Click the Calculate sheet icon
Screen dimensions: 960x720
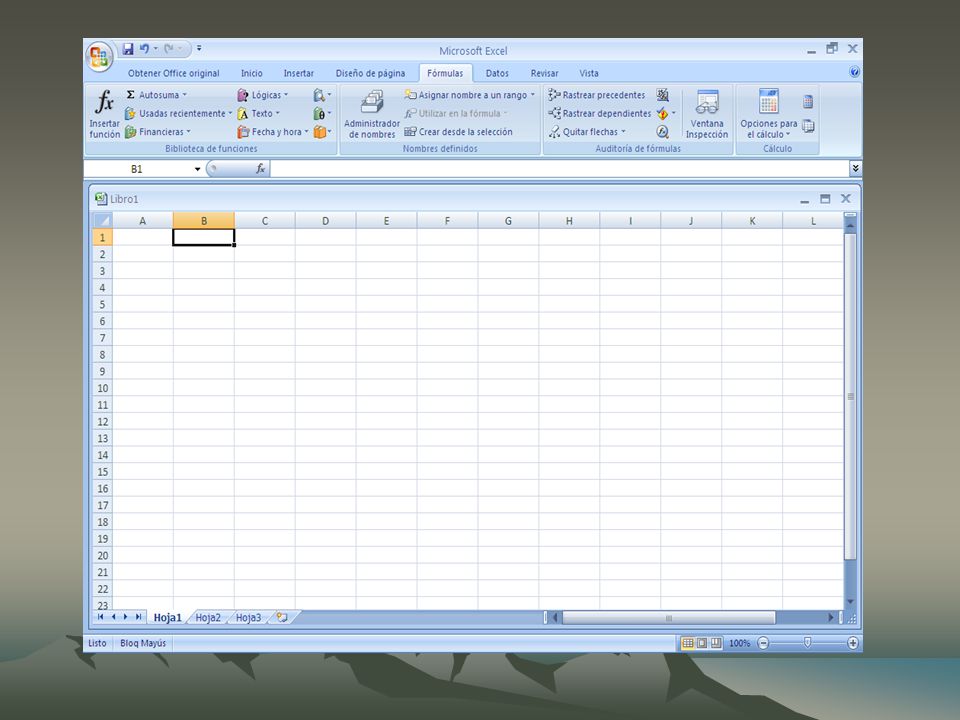pyautogui.click(x=808, y=126)
